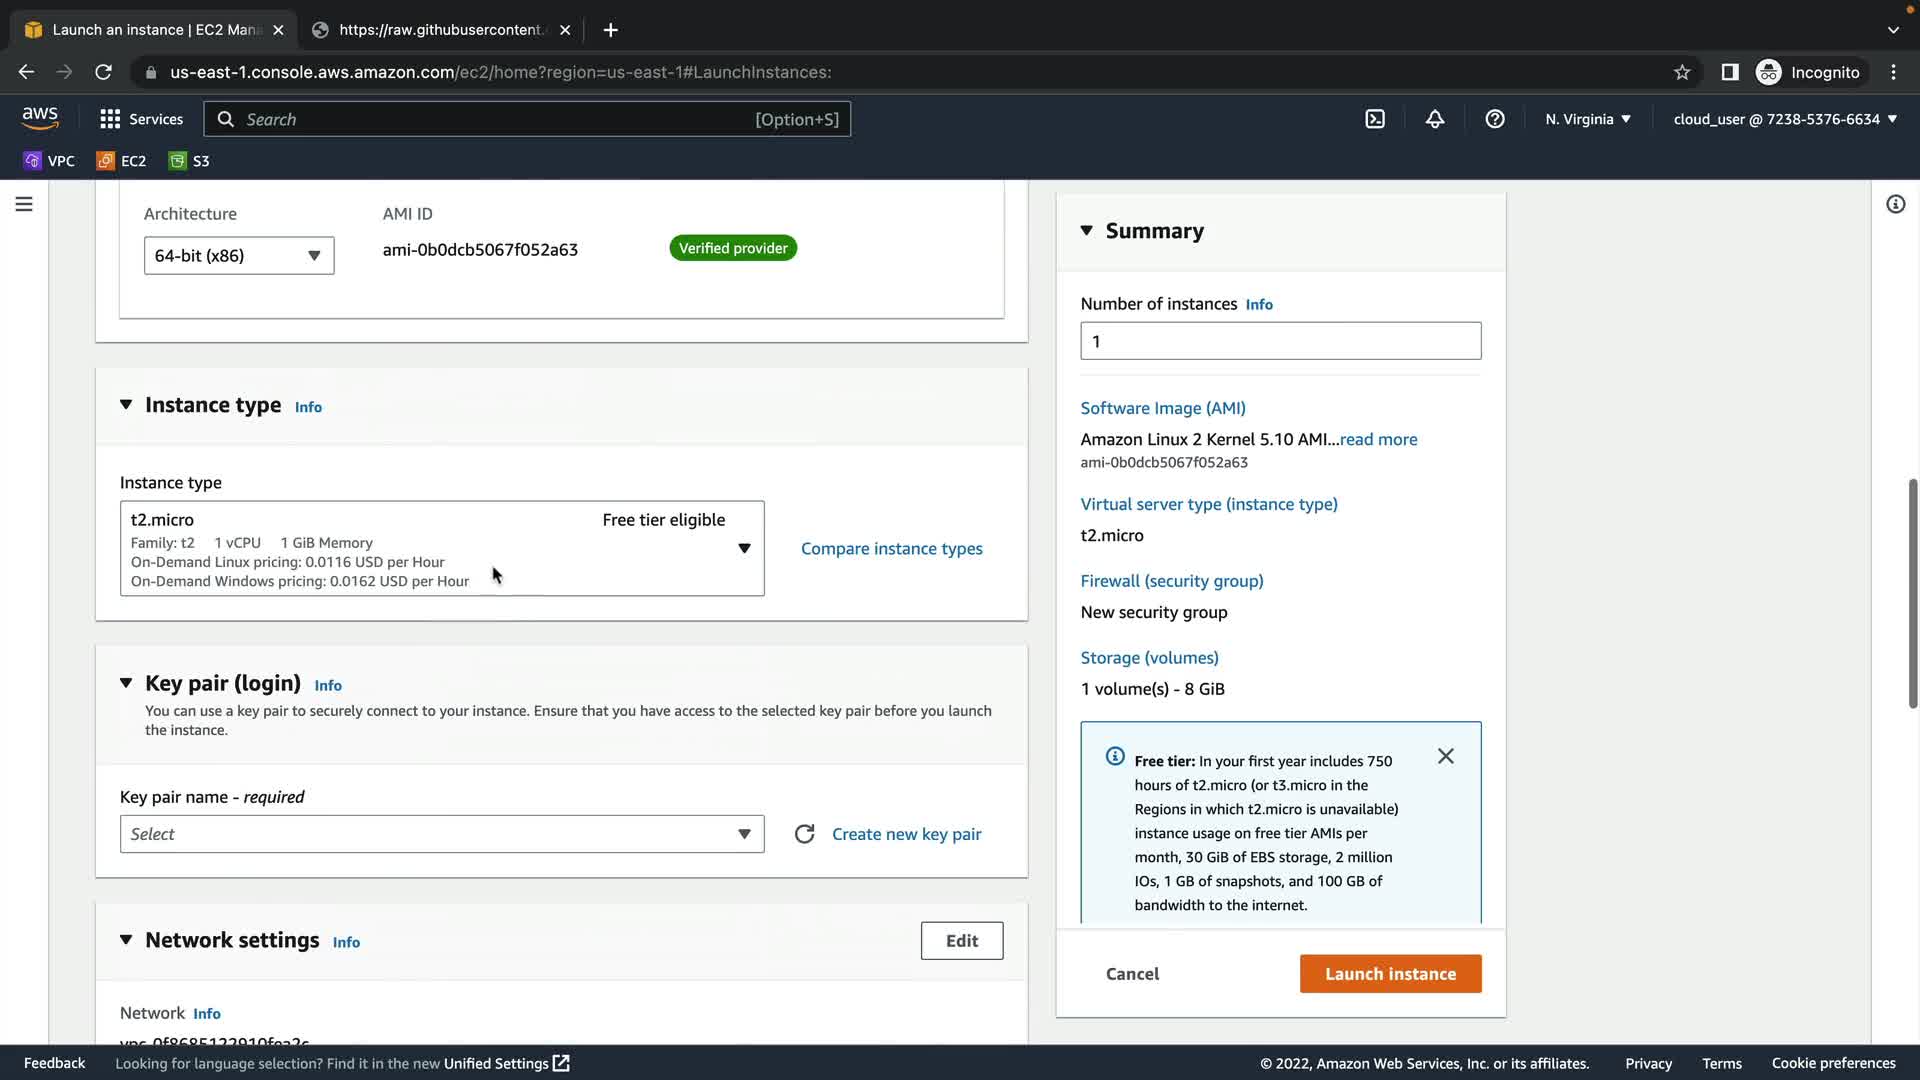Open AWS CloudShell icon
Screen dimensions: 1920x1080
point(1375,119)
